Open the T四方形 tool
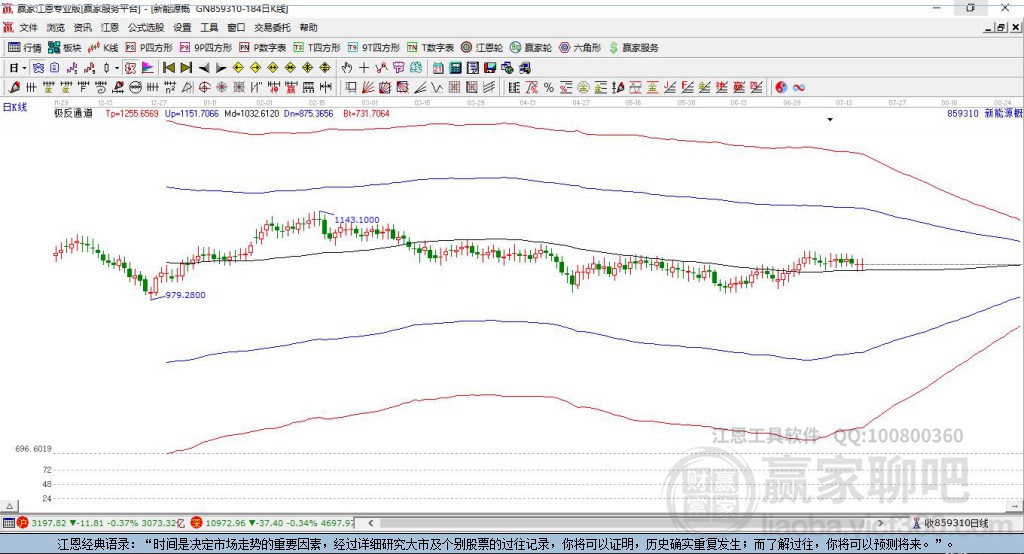 point(317,48)
